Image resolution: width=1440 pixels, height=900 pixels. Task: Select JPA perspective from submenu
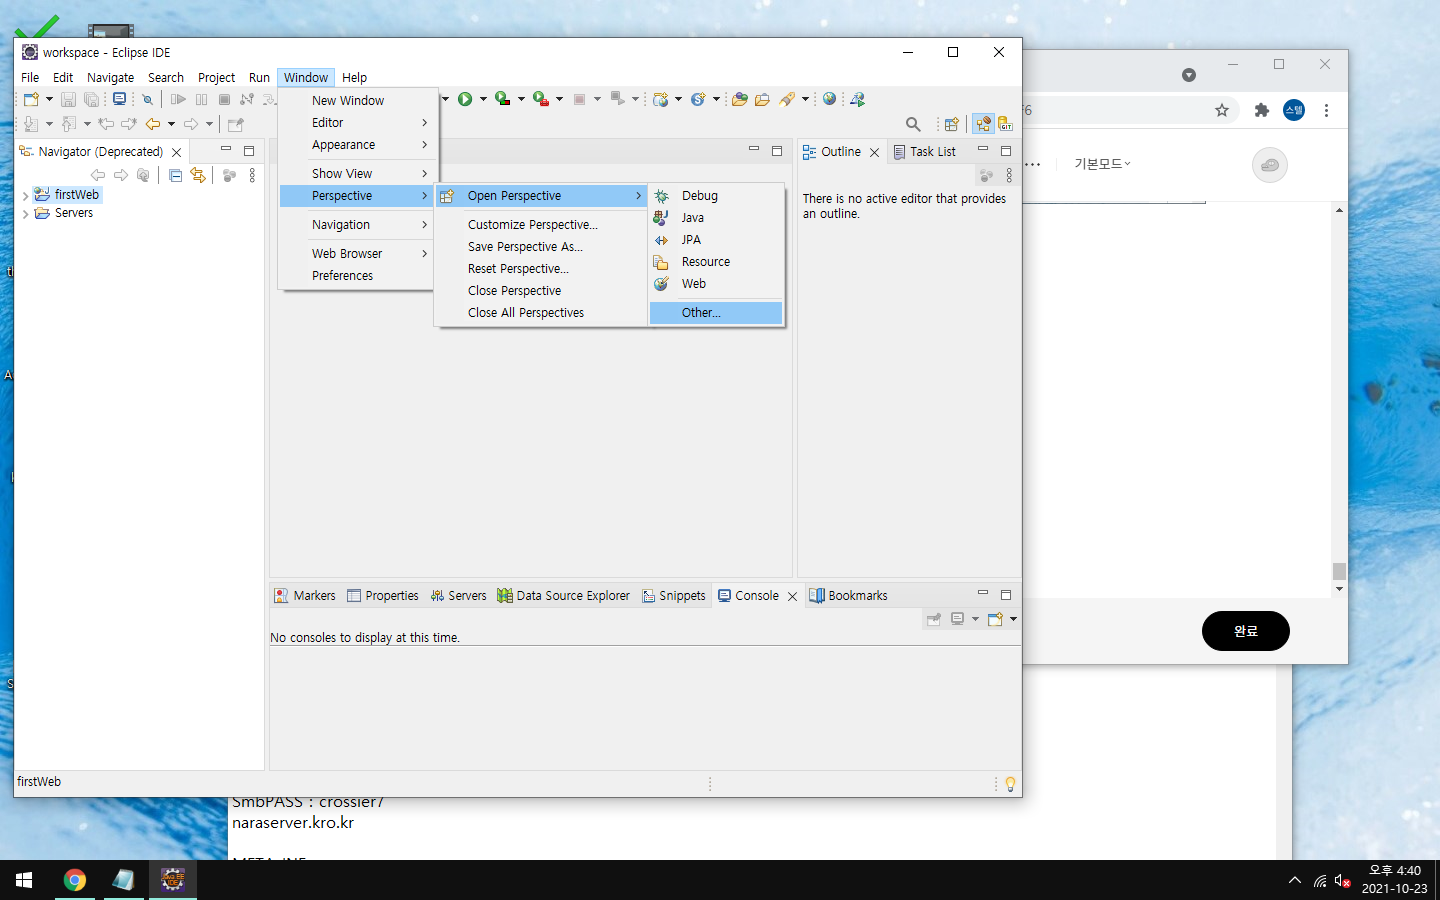716,240
